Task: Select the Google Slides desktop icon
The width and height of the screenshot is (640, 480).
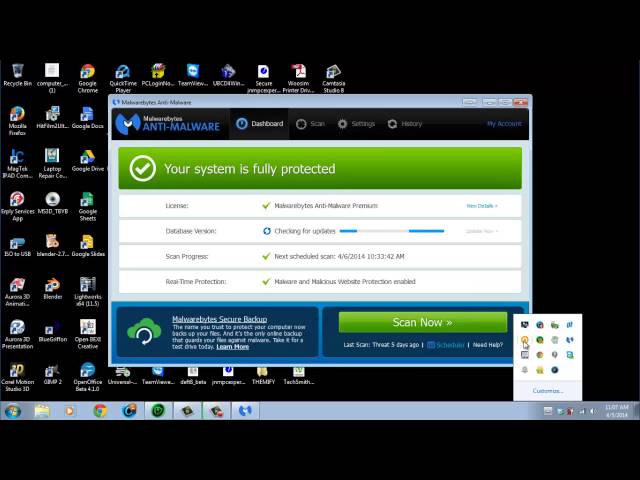Action: pos(88,246)
